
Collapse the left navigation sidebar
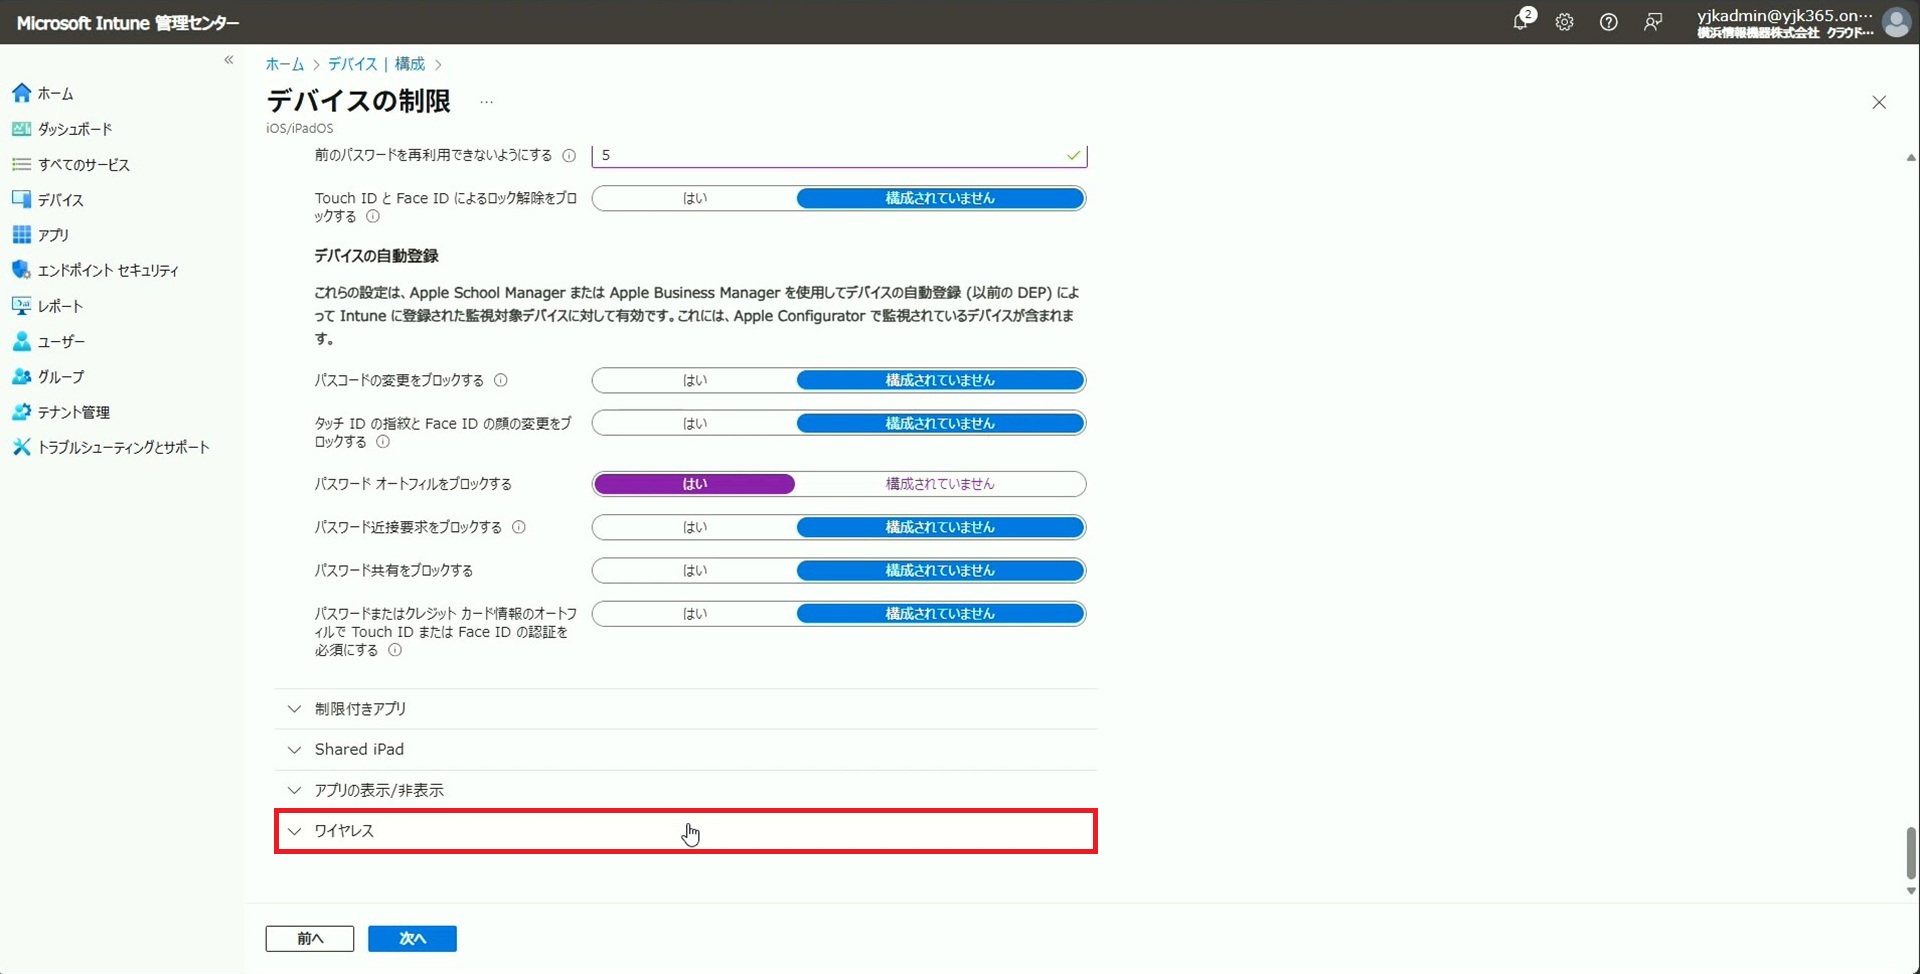point(229,60)
